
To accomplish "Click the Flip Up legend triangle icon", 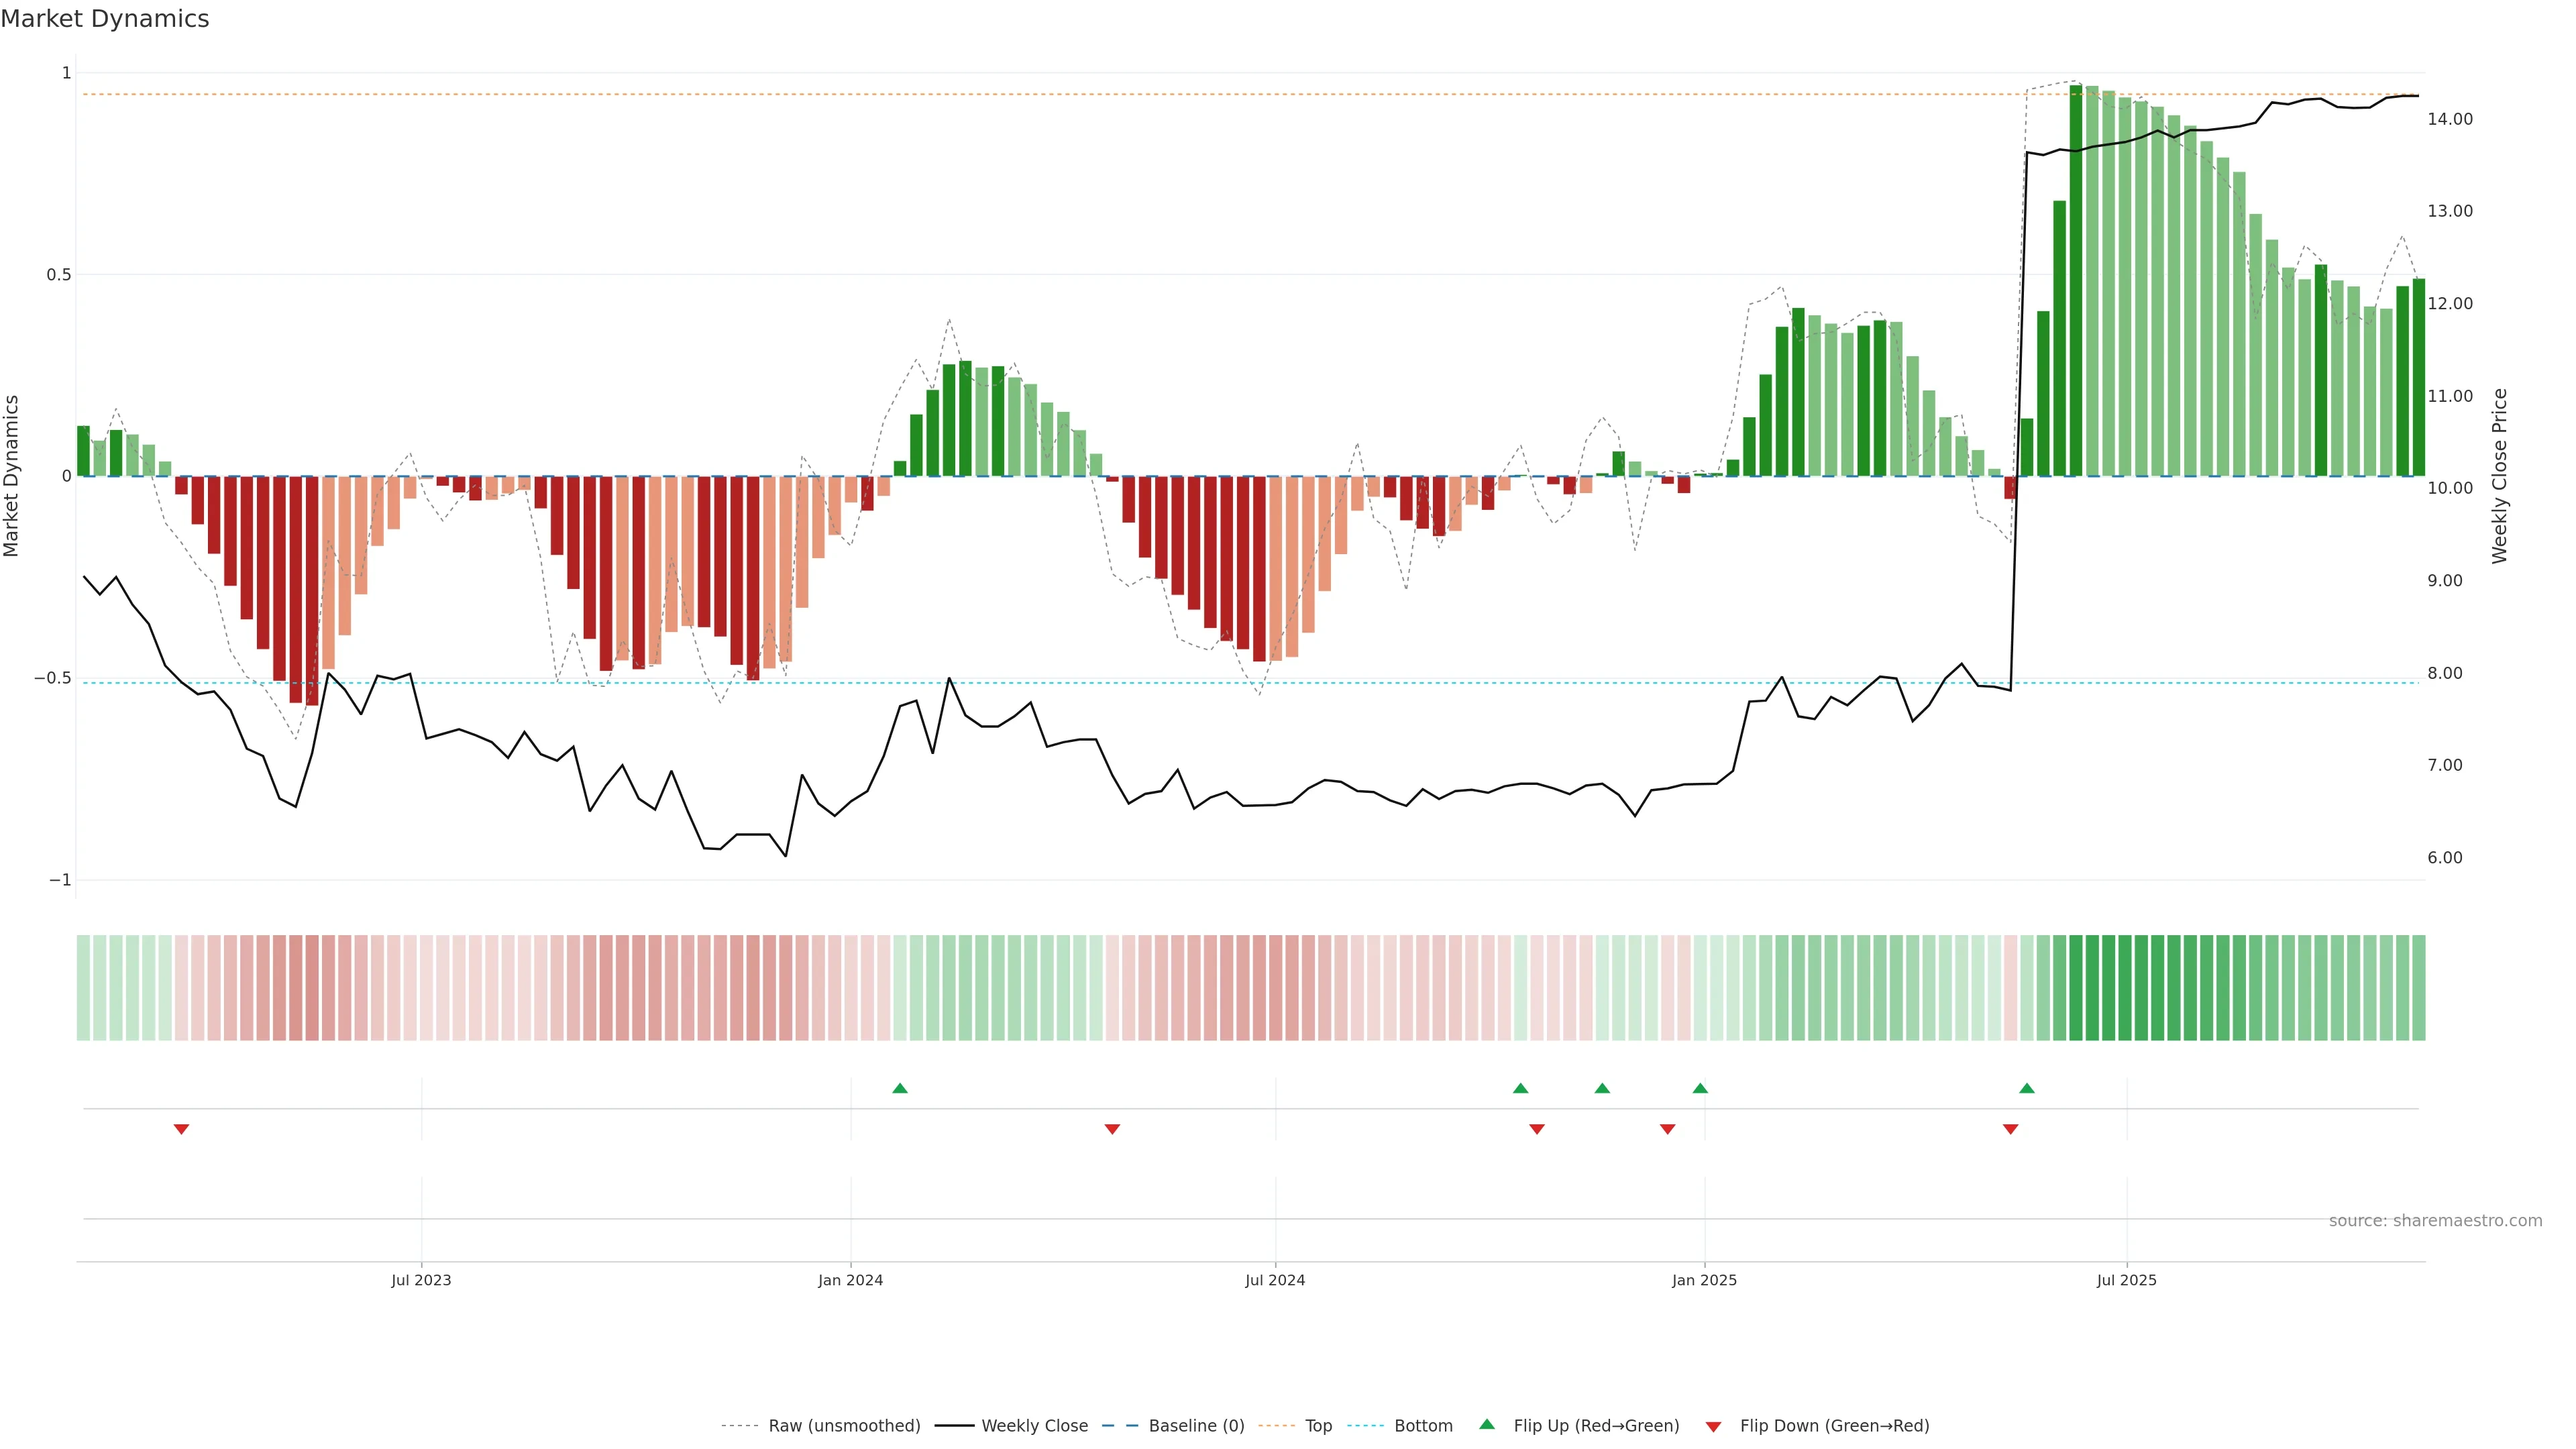I will coord(1487,1424).
